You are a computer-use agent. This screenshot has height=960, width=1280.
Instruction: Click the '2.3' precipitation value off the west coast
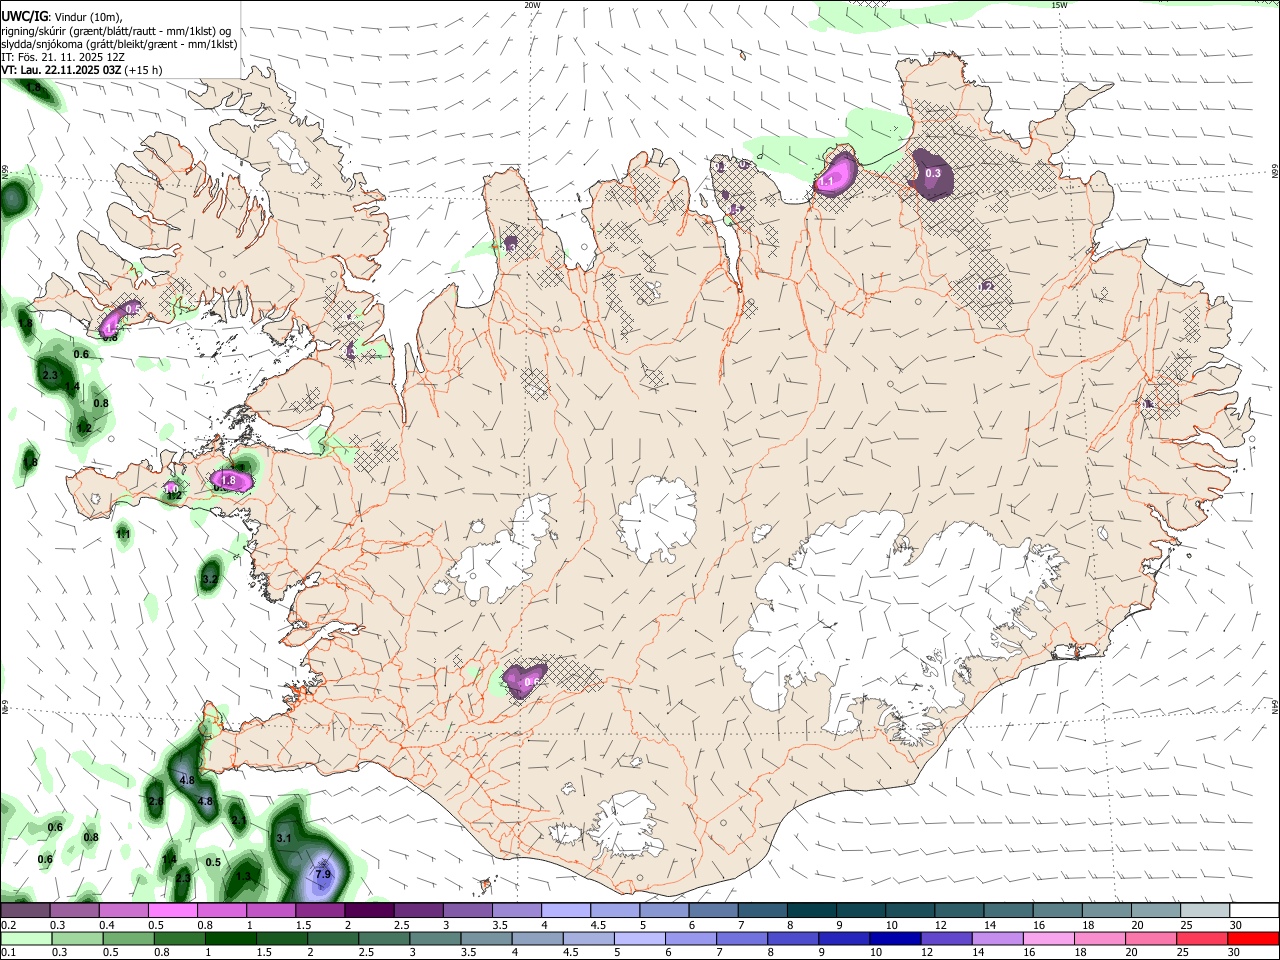tap(50, 375)
